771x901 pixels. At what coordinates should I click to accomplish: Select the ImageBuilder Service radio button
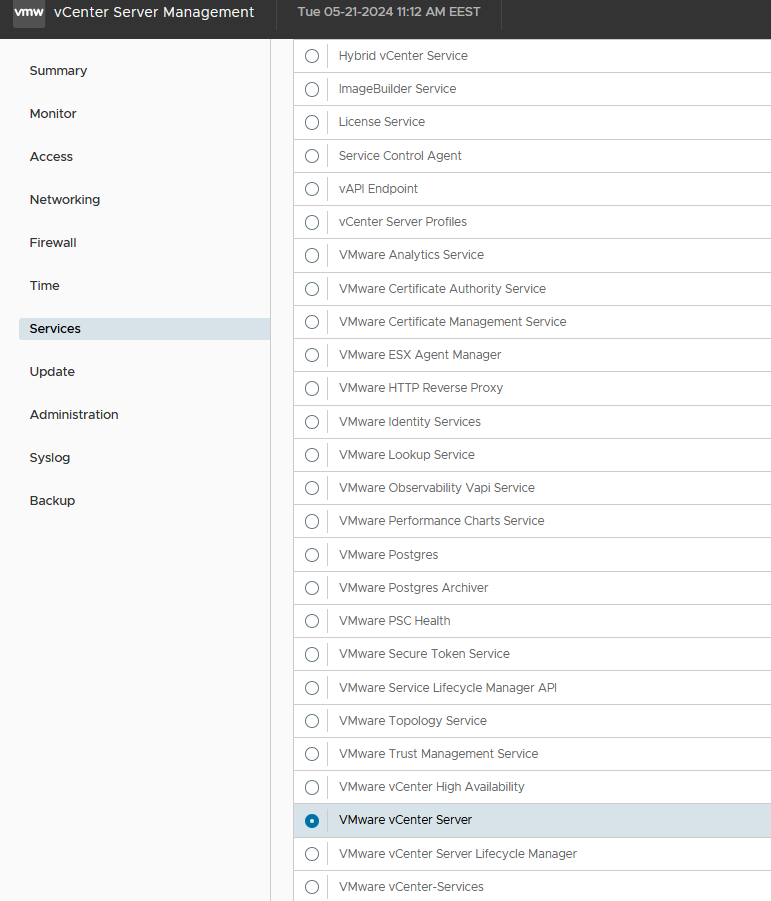tap(312, 89)
